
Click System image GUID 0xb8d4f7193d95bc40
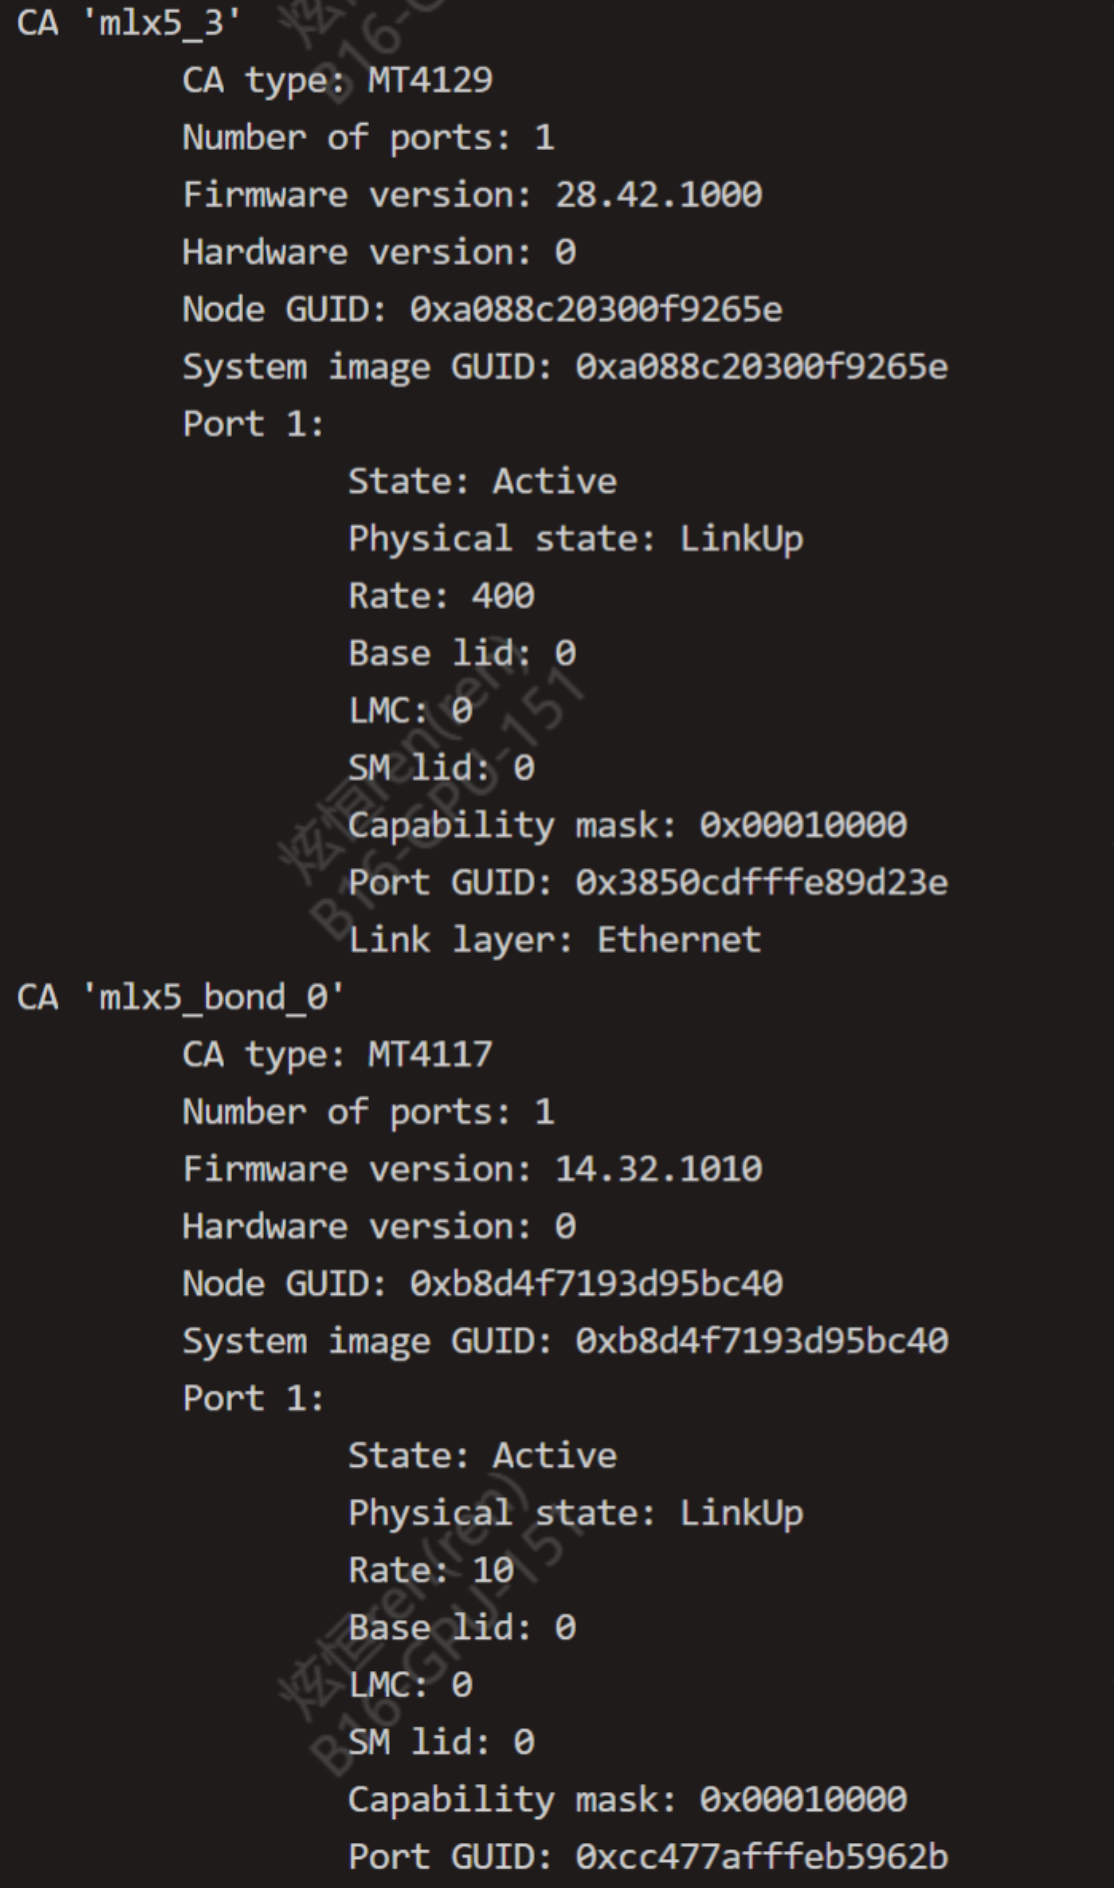pos(565,1341)
